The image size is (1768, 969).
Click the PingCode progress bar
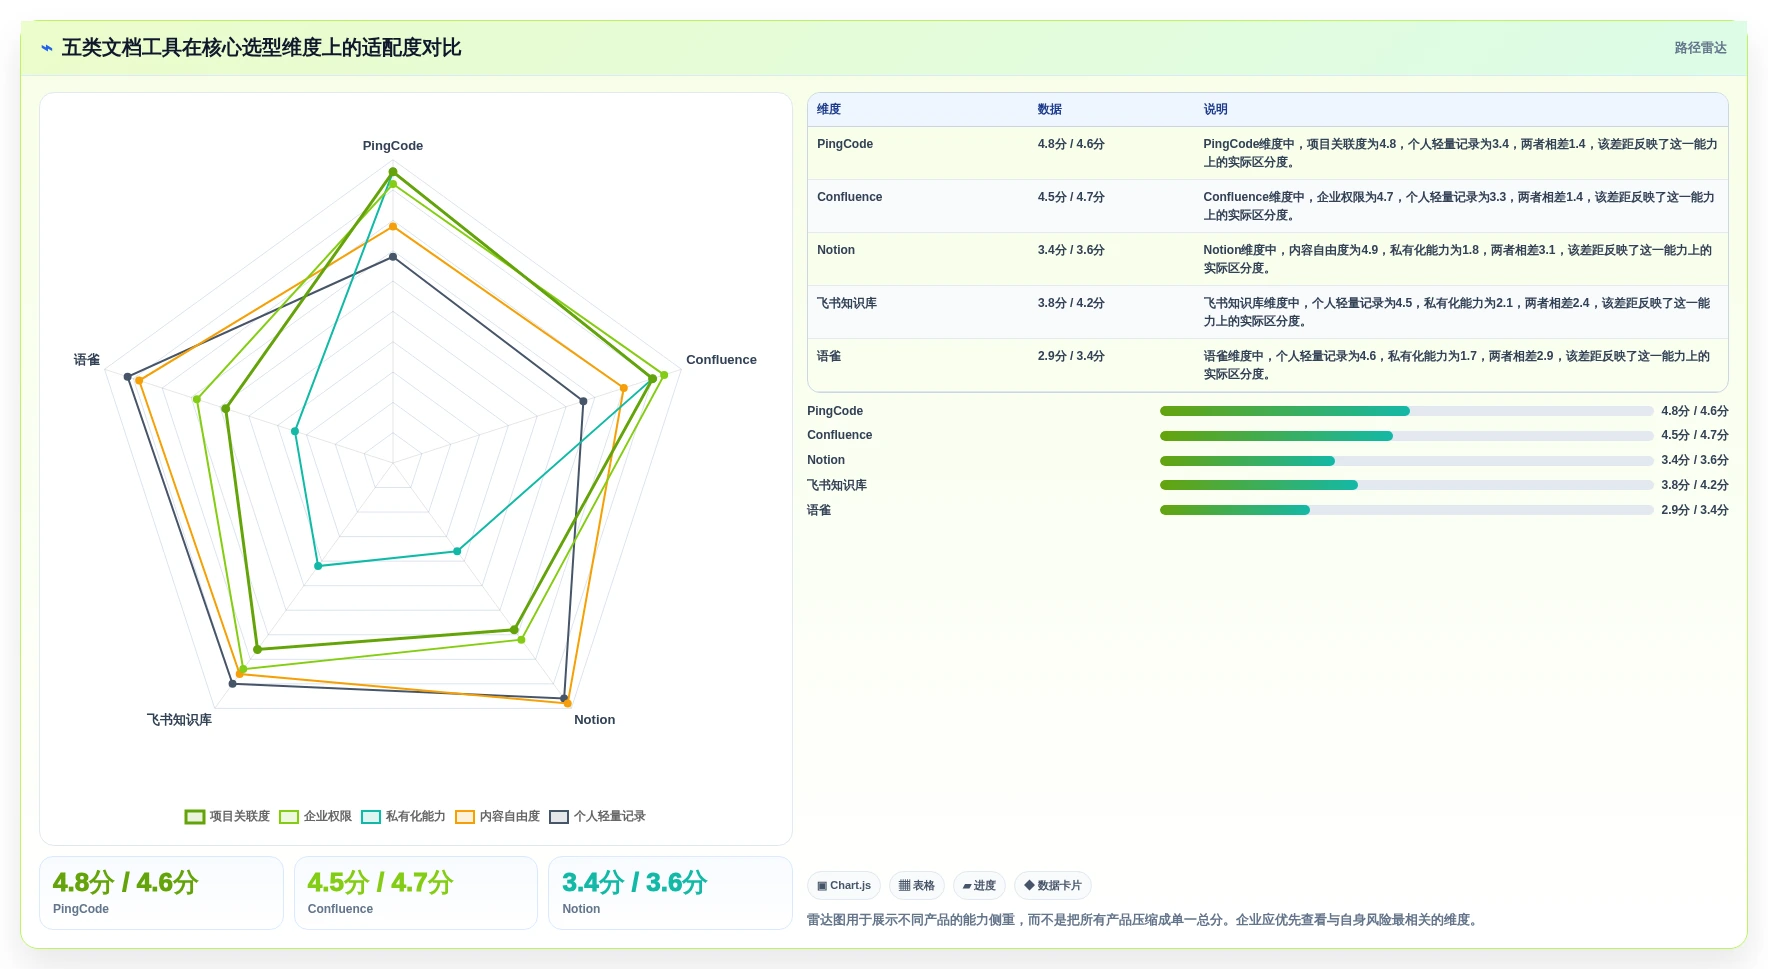coord(1406,411)
